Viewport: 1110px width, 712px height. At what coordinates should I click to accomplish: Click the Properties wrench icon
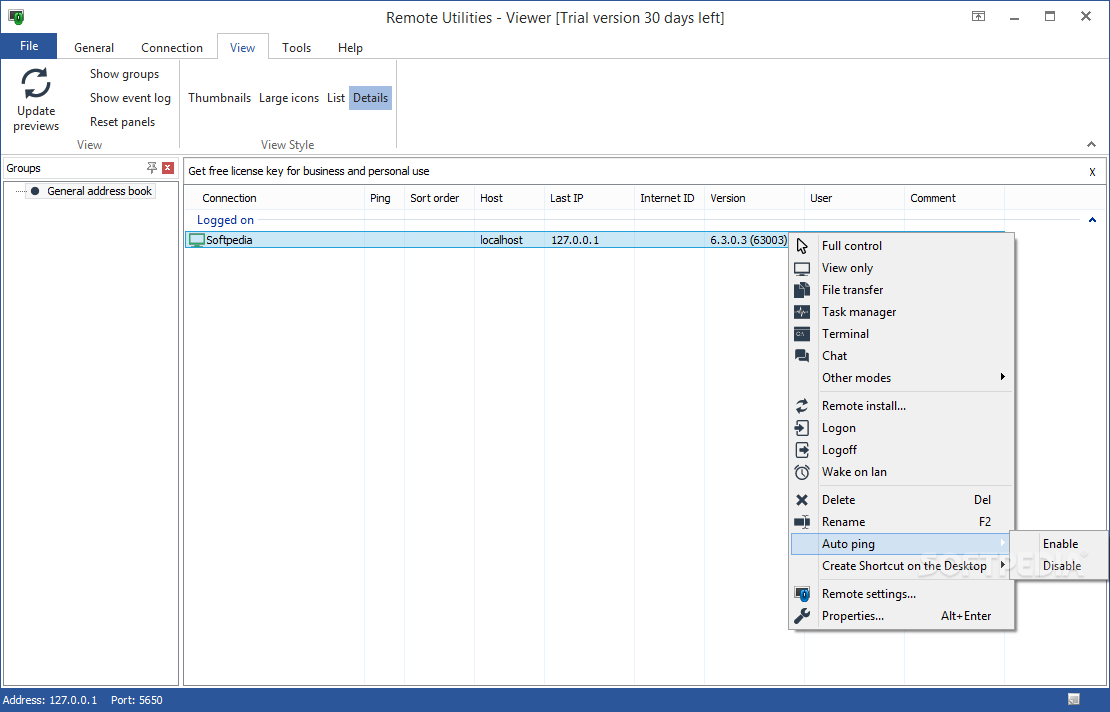tap(801, 616)
